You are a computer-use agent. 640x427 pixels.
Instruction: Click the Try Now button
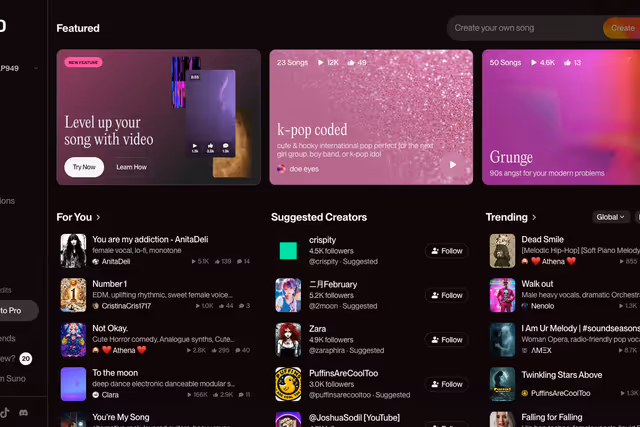point(84,167)
